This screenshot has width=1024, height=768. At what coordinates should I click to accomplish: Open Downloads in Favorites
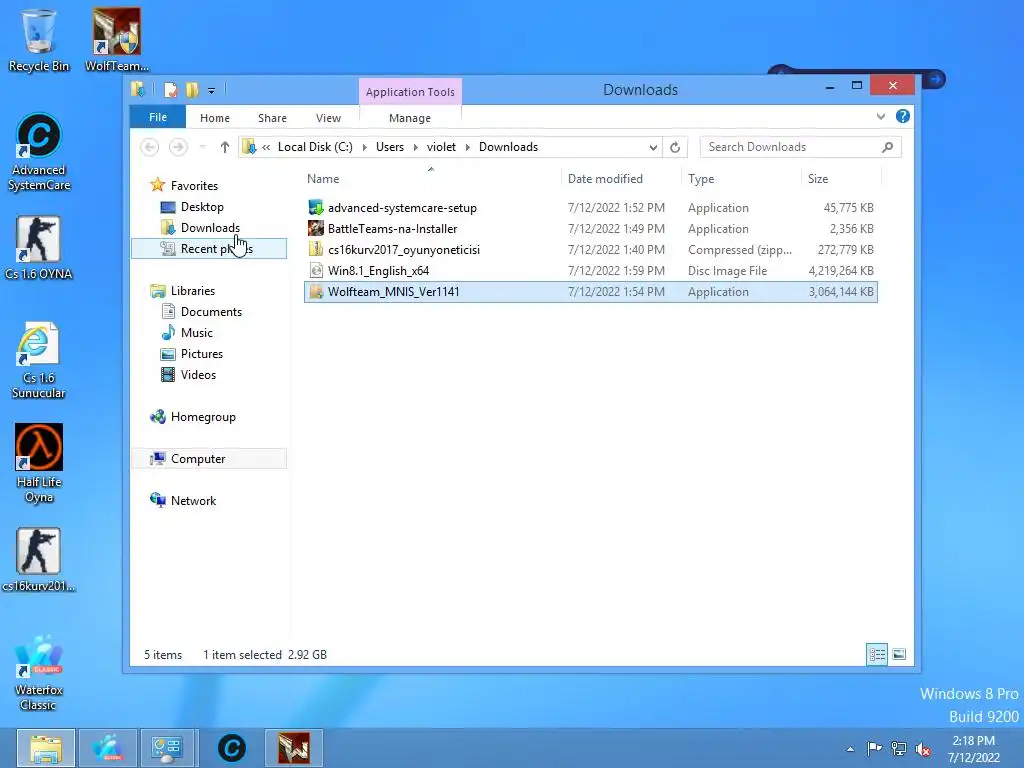(210, 227)
